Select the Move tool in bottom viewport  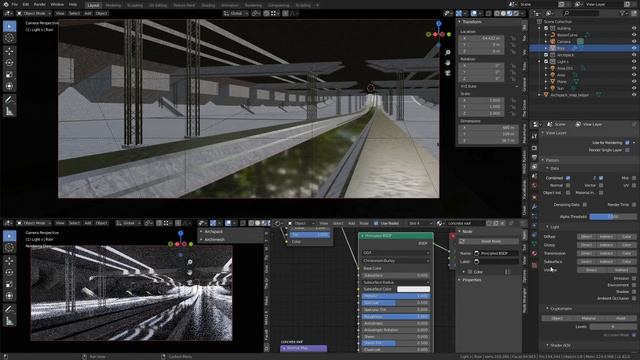point(9,261)
